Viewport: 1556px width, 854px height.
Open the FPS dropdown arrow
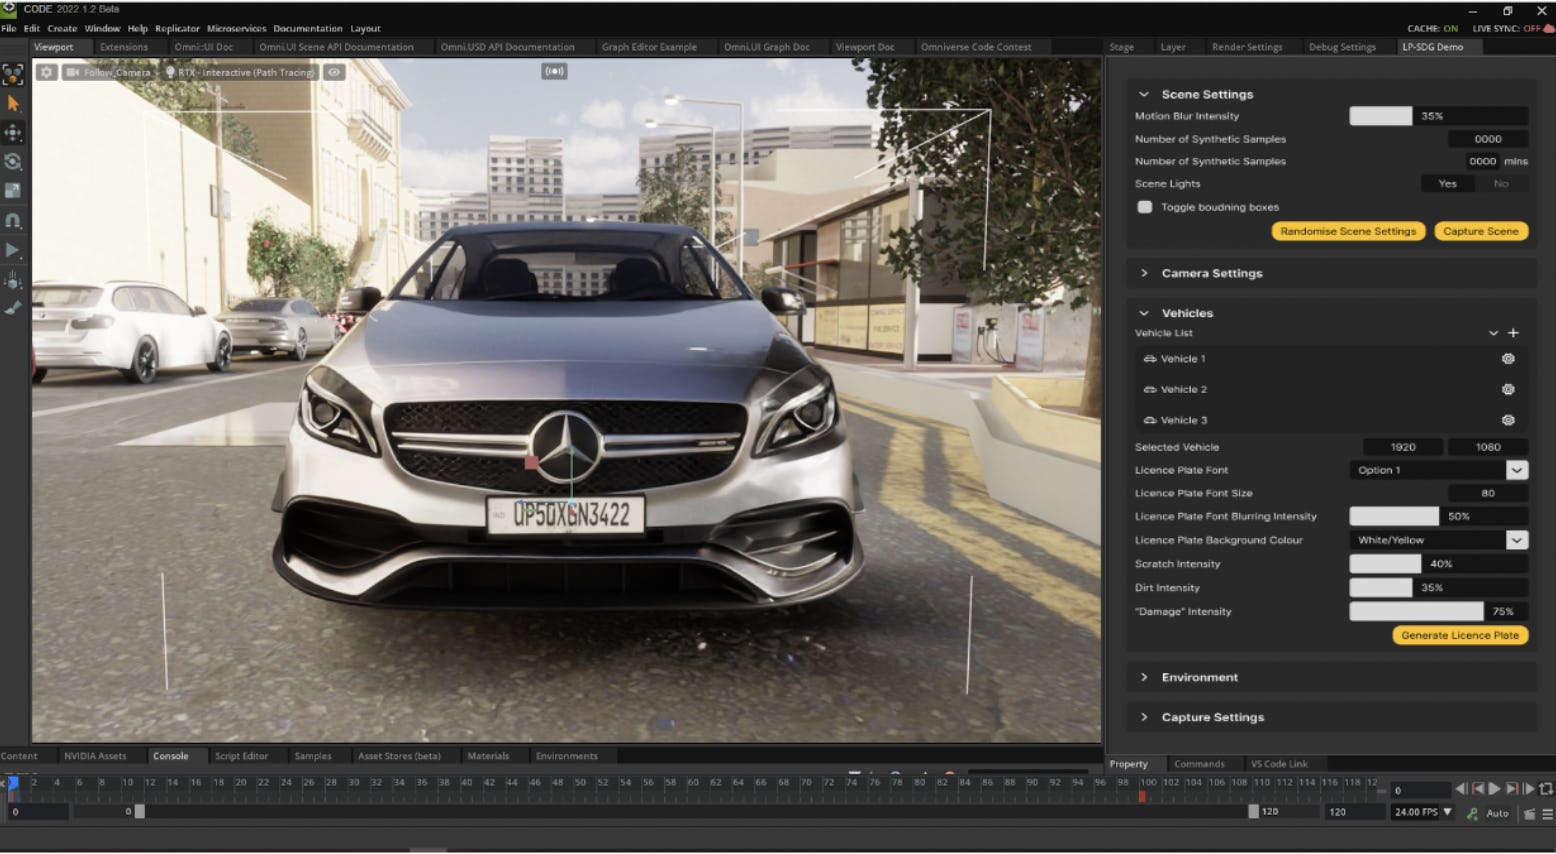(x=1447, y=812)
